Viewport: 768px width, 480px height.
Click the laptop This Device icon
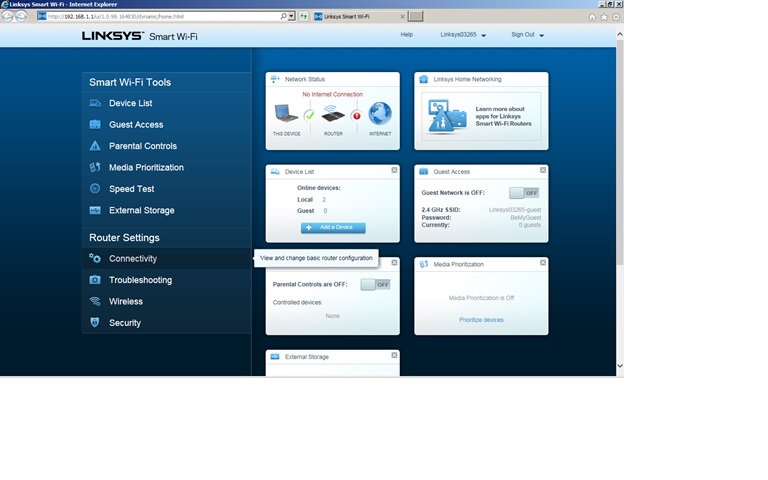pyautogui.click(x=286, y=113)
